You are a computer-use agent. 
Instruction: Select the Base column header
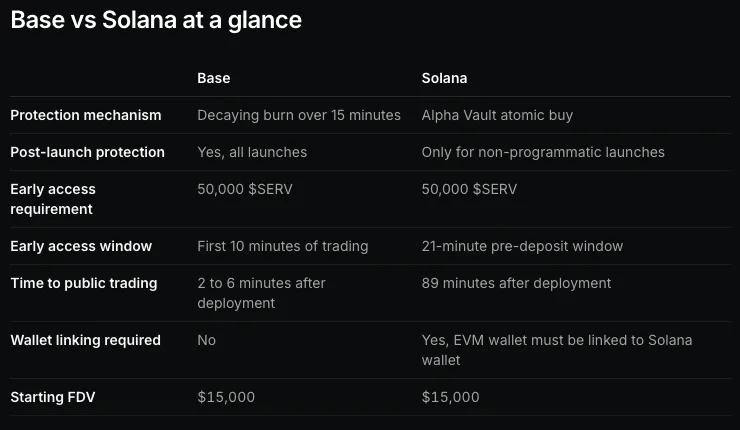(214, 78)
